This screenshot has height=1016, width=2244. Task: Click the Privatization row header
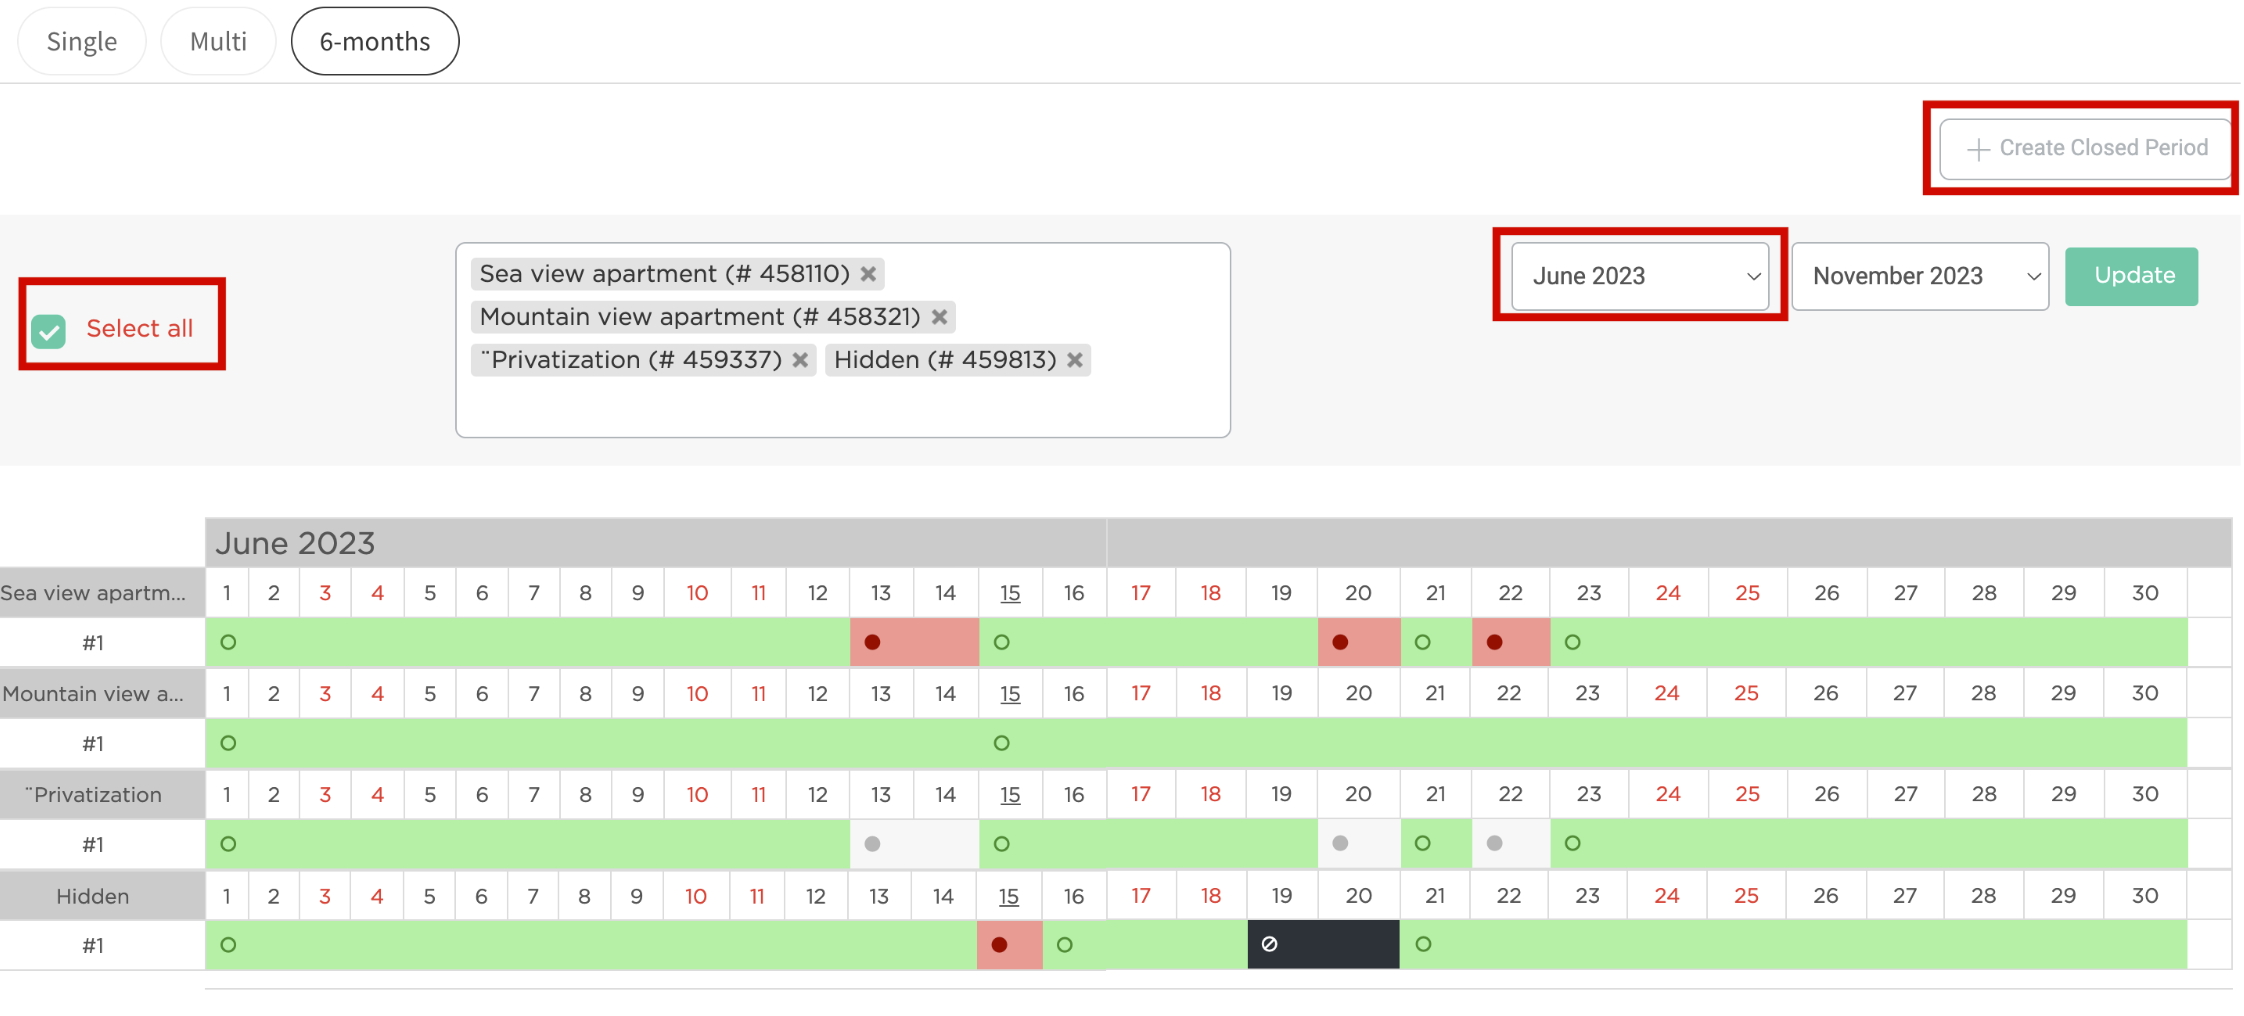pyautogui.click(x=102, y=795)
